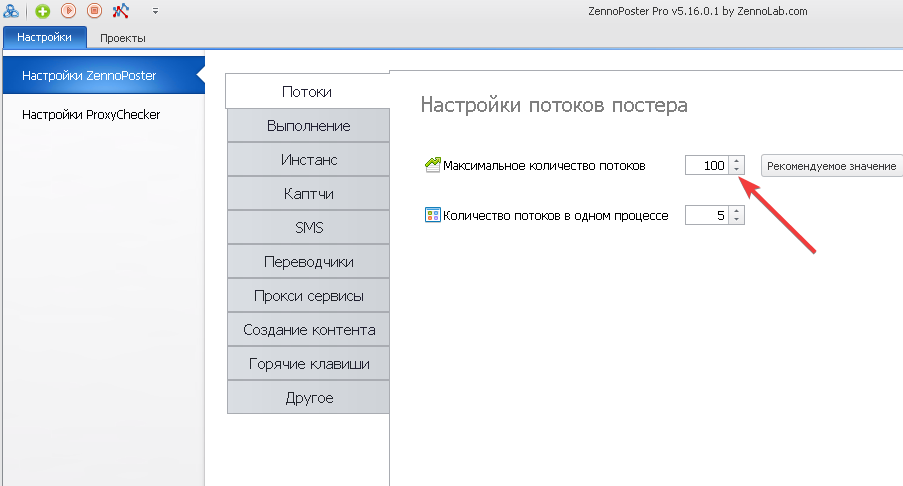Switch to the Проекты ribbon tab
903x486 pixels.
coord(123,38)
